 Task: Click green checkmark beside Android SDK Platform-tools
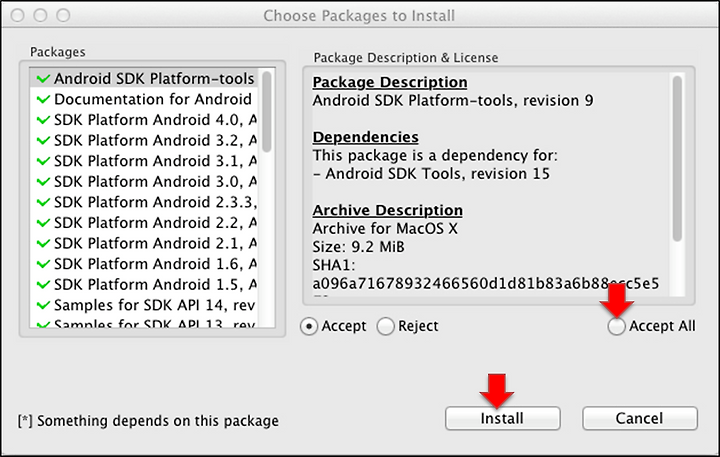pos(43,79)
